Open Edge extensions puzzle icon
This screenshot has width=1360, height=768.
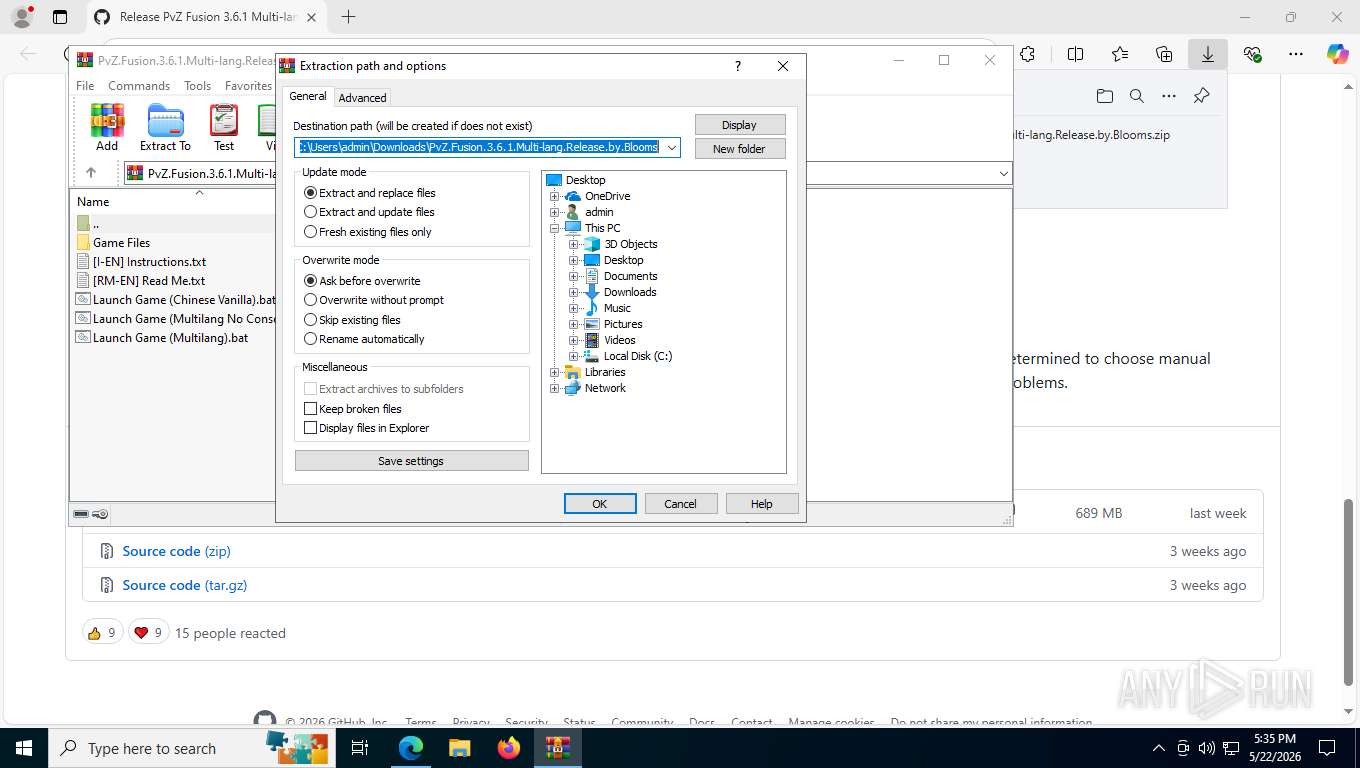tap(1027, 54)
